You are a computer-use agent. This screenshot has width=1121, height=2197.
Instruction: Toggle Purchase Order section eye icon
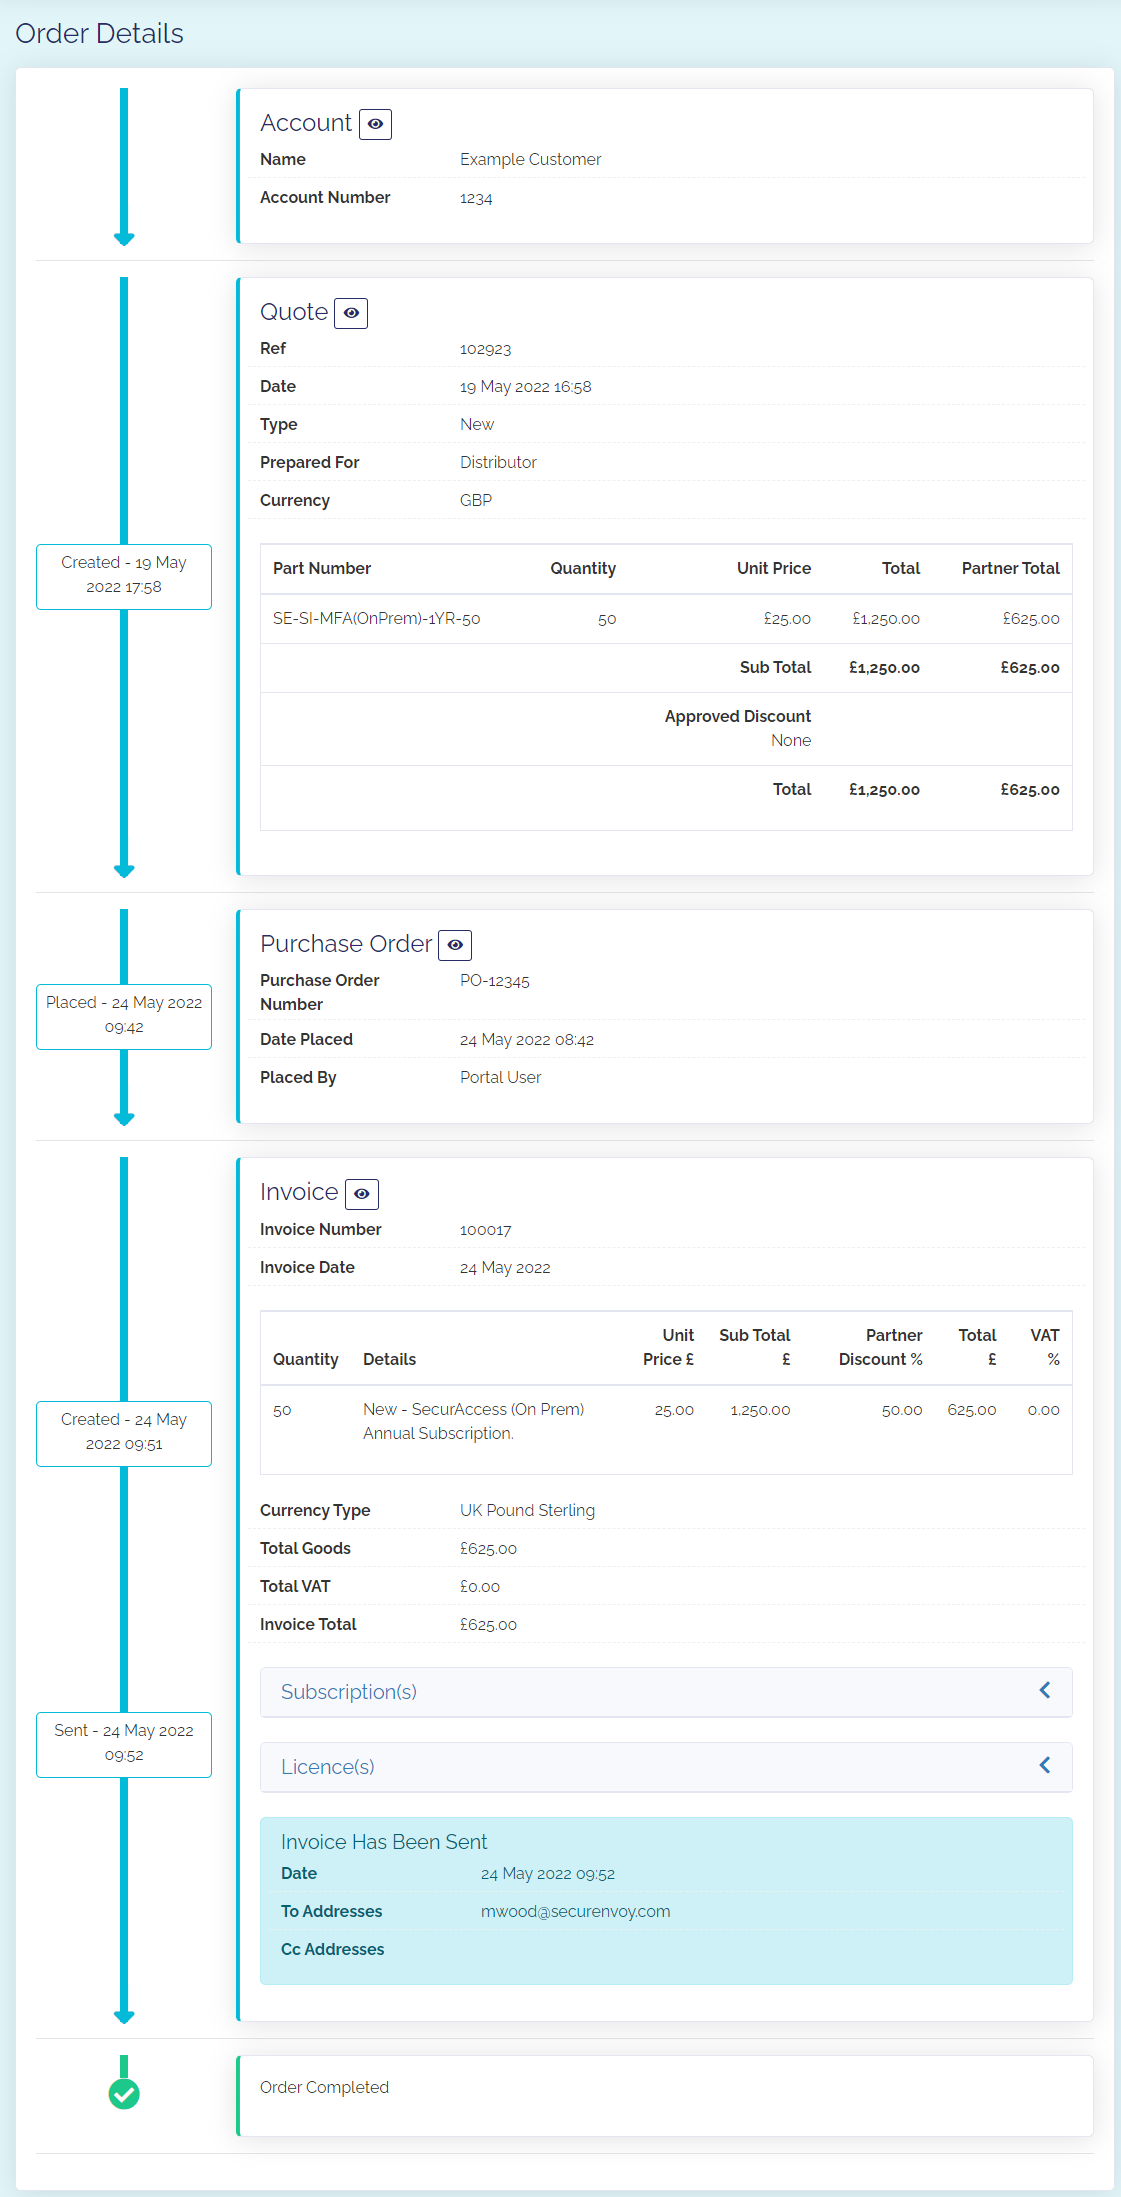click(x=455, y=945)
